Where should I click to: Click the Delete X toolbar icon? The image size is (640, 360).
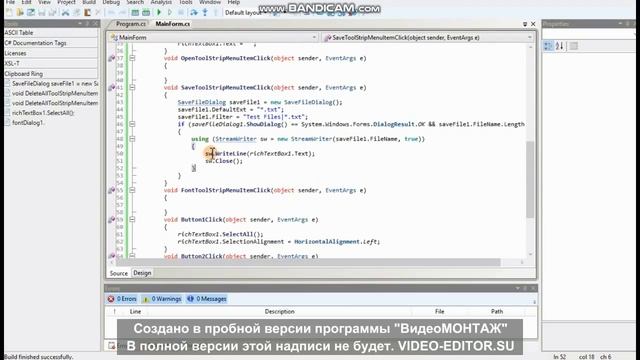(98, 13)
